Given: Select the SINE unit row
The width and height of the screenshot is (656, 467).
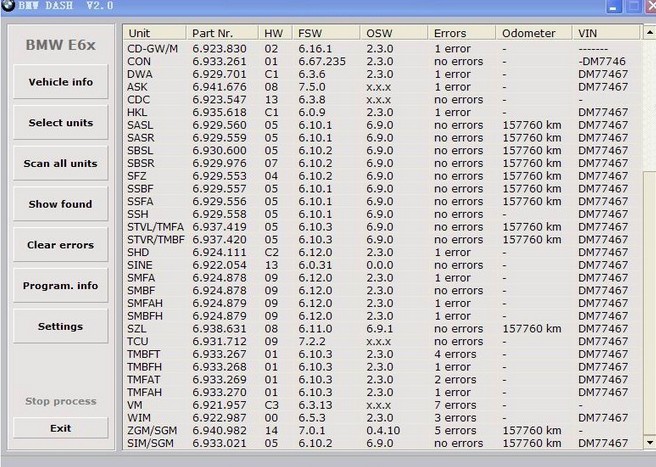Looking at the screenshot, I should [383, 265].
